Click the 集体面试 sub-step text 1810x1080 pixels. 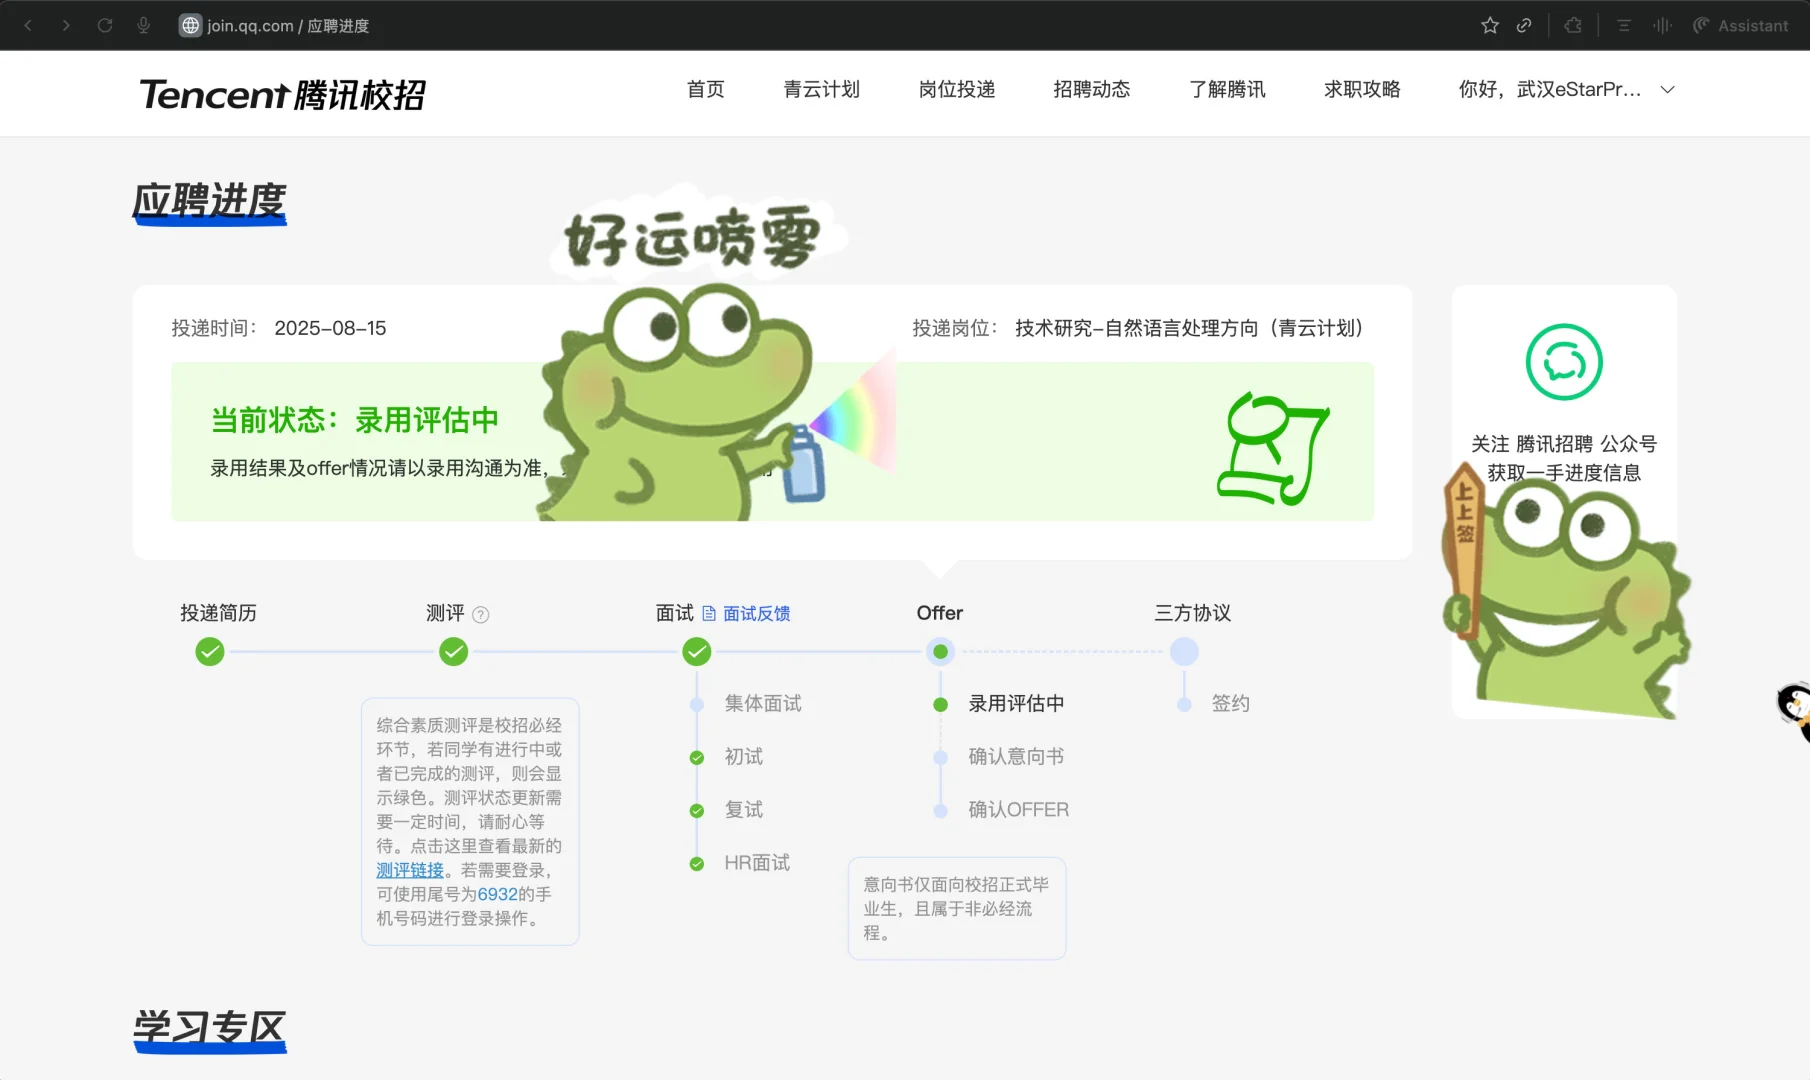763,704
